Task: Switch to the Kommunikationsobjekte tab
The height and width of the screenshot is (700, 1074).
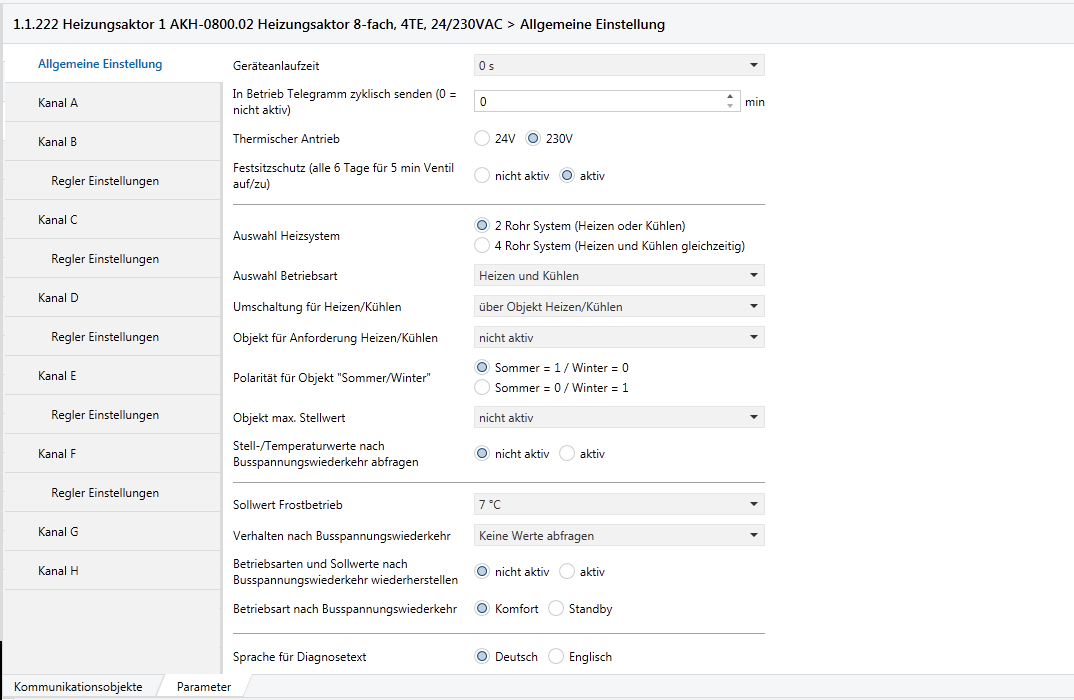Action: coord(78,687)
